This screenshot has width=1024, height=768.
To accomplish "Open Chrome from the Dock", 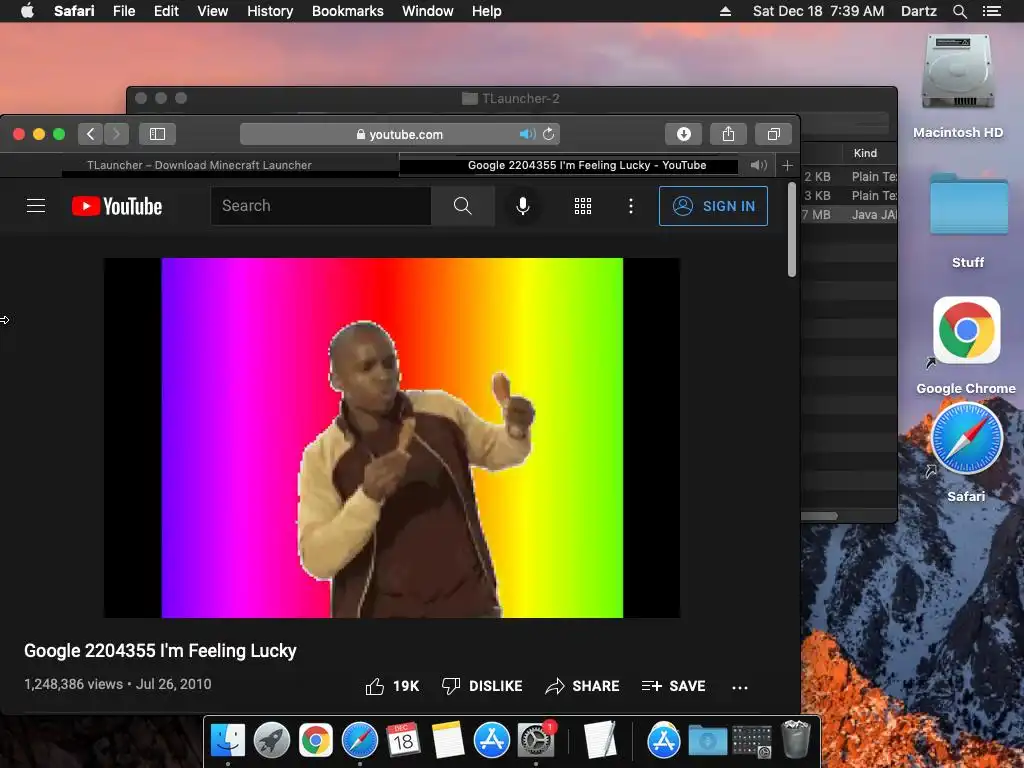I will point(316,741).
